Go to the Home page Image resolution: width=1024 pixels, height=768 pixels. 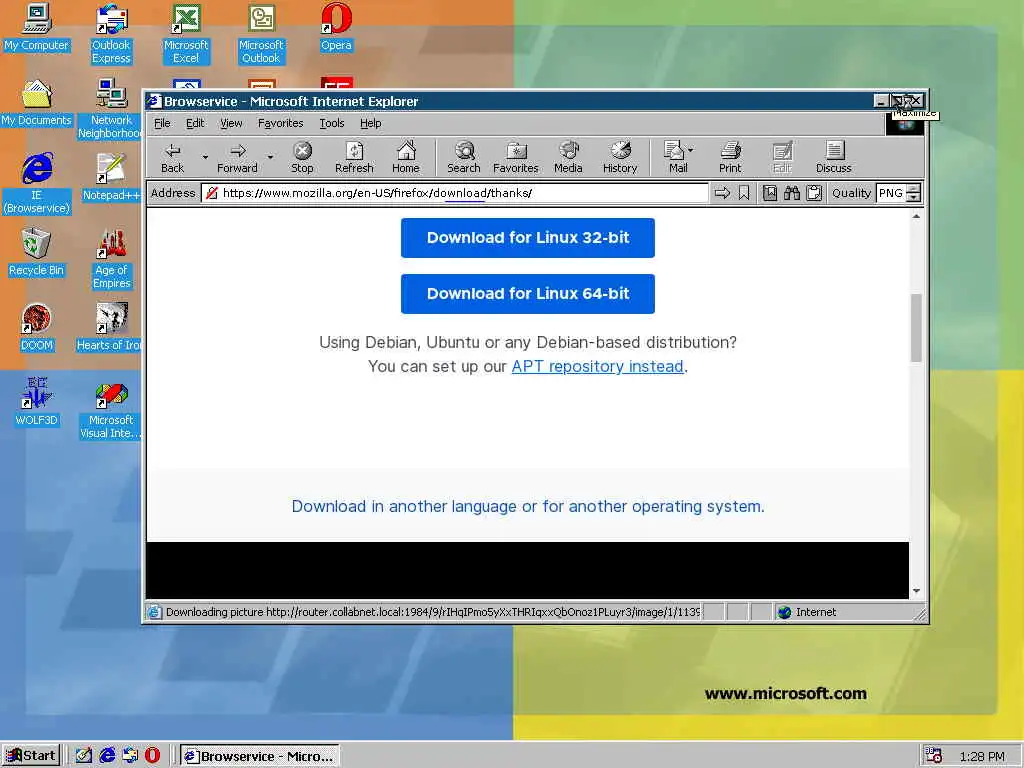click(406, 157)
